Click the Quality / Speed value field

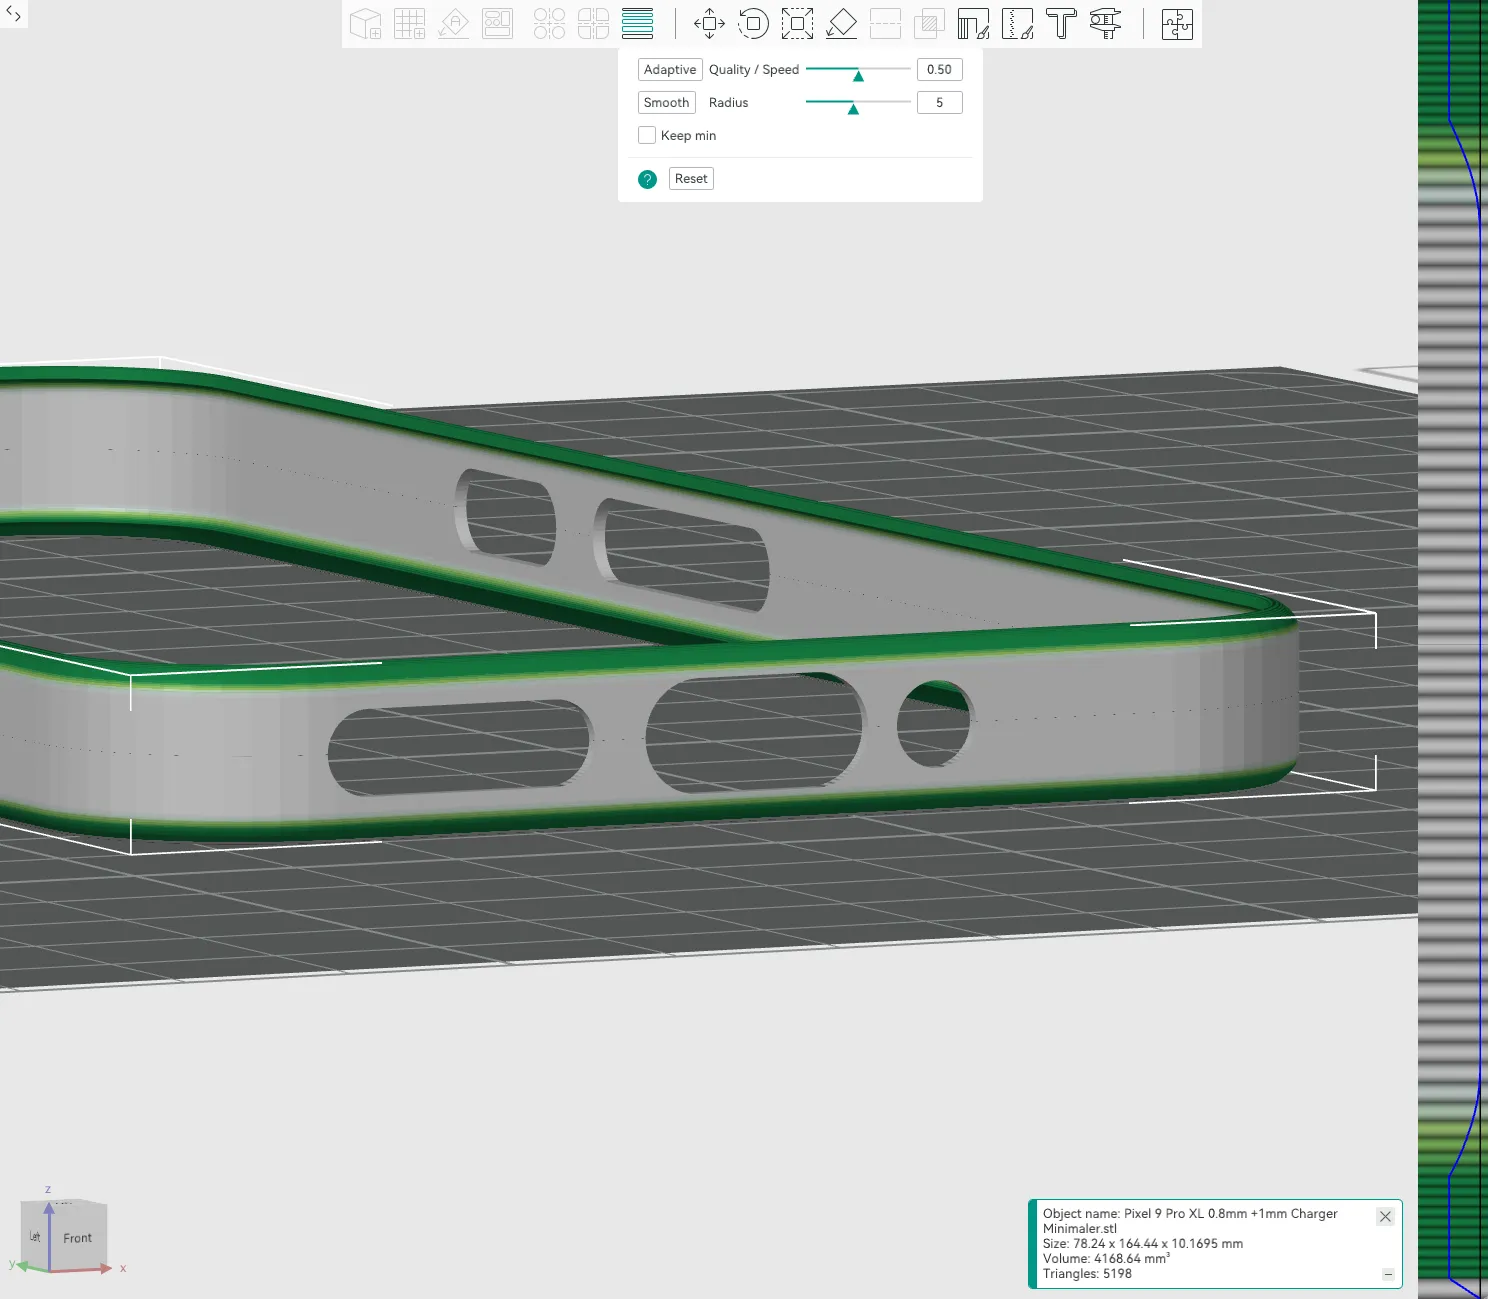pos(939,70)
